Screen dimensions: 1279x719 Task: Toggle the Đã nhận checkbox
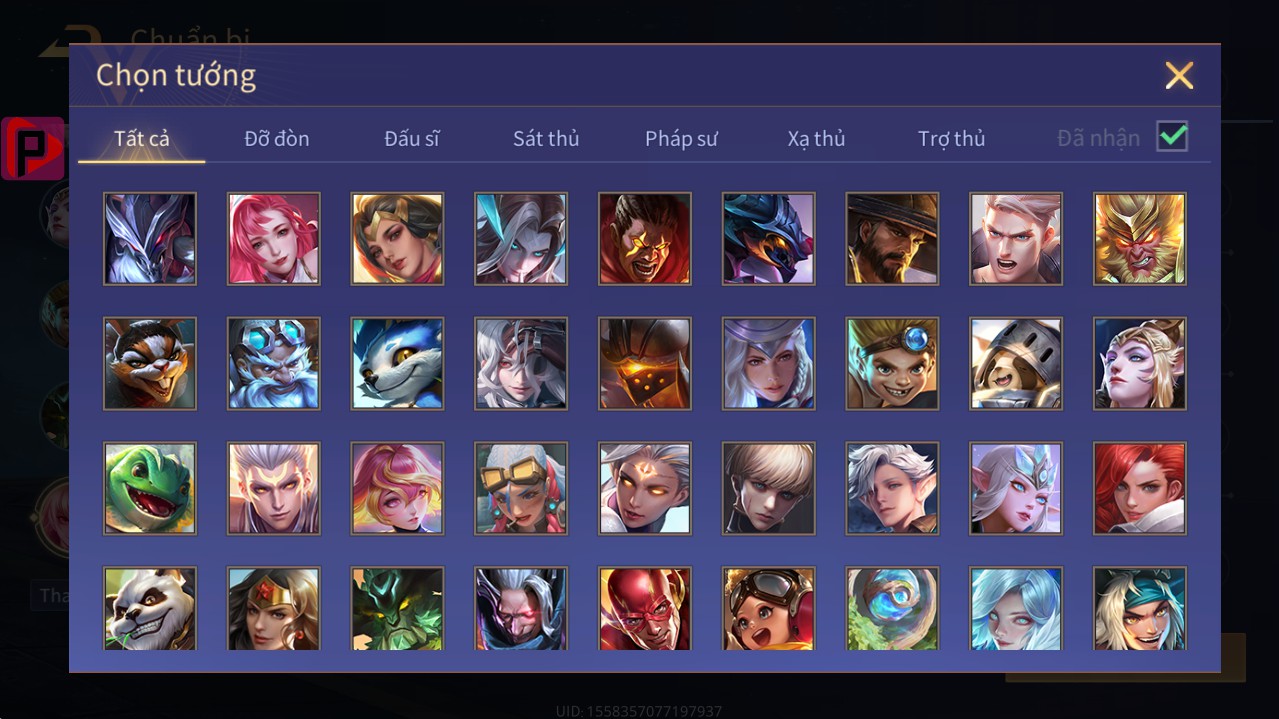click(x=1172, y=136)
